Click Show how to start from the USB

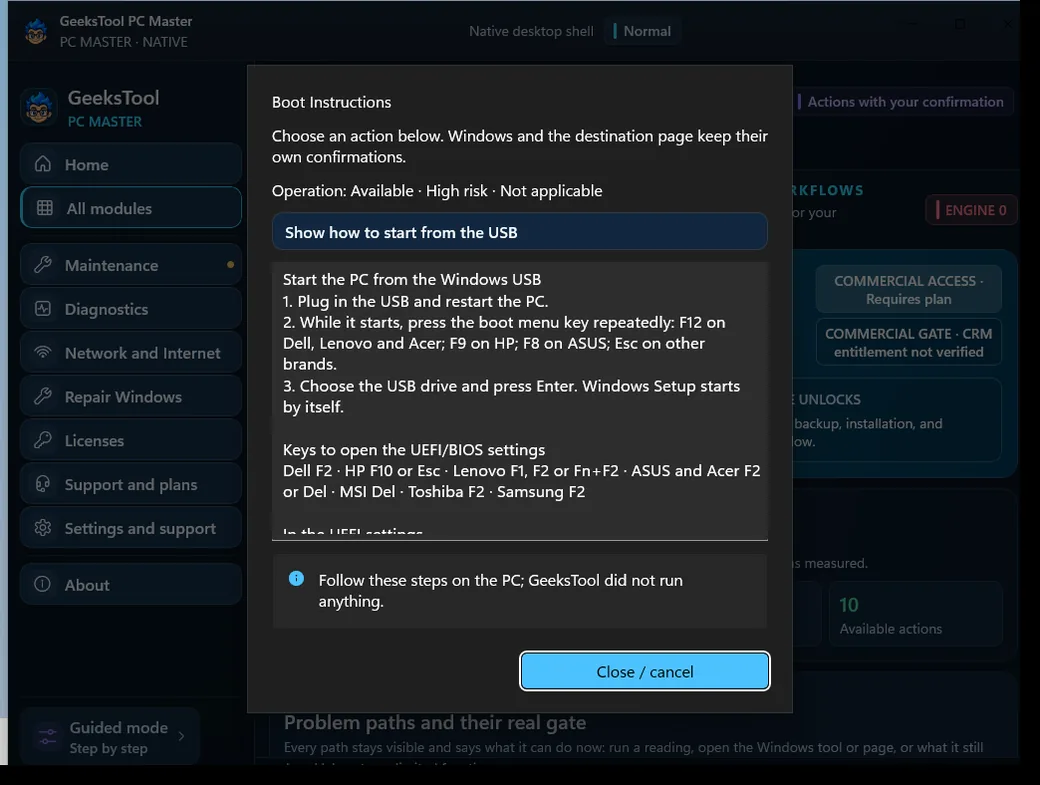(519, 231)
